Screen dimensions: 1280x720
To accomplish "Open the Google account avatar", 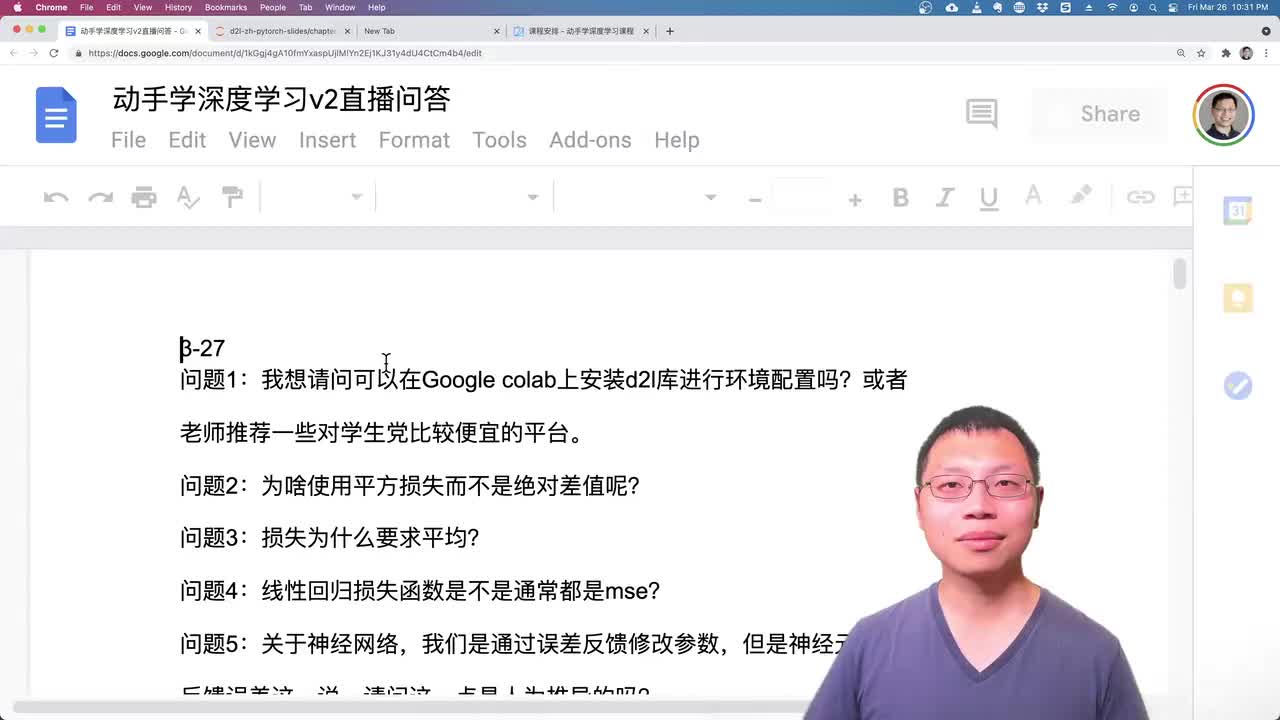I will [x=1223, y=114].
